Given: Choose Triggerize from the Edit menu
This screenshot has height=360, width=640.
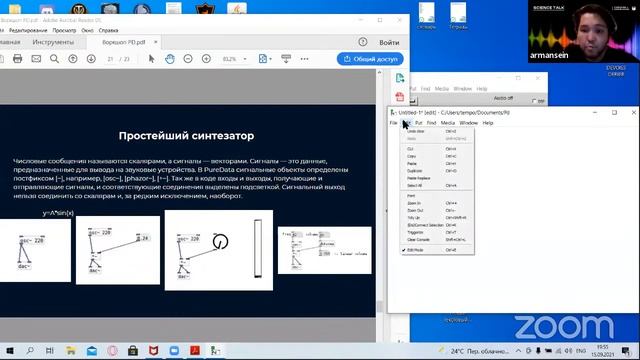Looking at the screenshot, I should pos(437,233).
